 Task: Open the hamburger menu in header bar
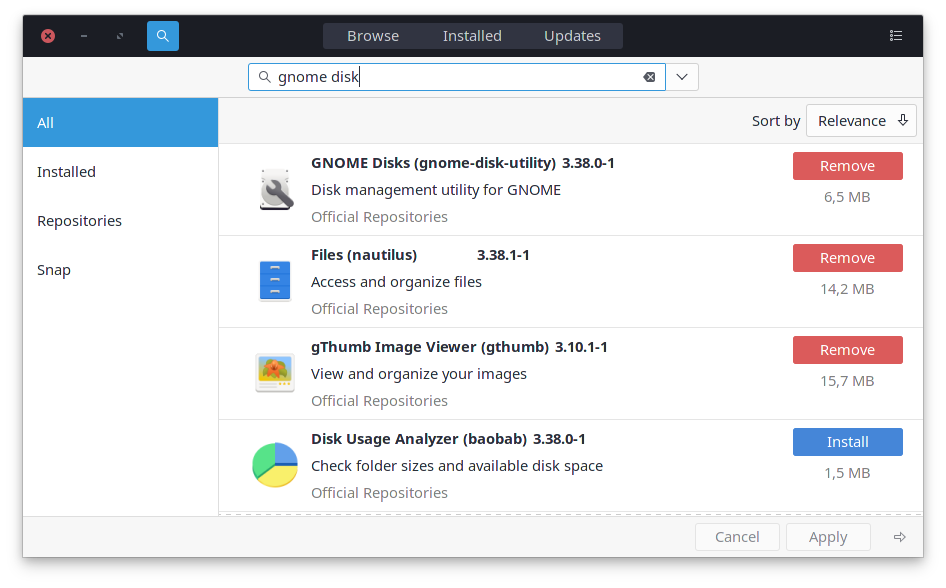[896, 36]
